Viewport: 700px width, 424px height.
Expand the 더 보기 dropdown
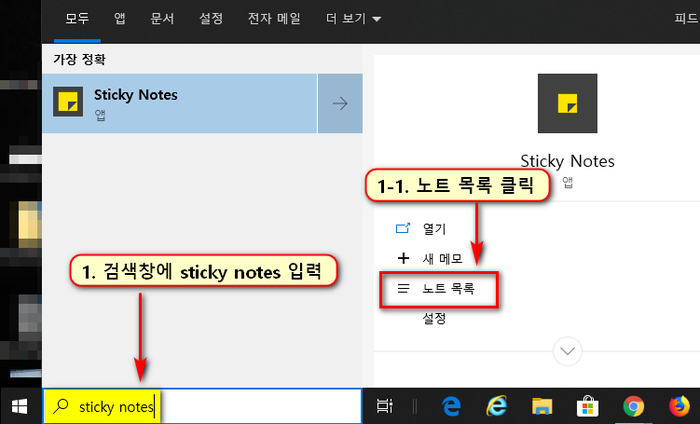[353, 19]
